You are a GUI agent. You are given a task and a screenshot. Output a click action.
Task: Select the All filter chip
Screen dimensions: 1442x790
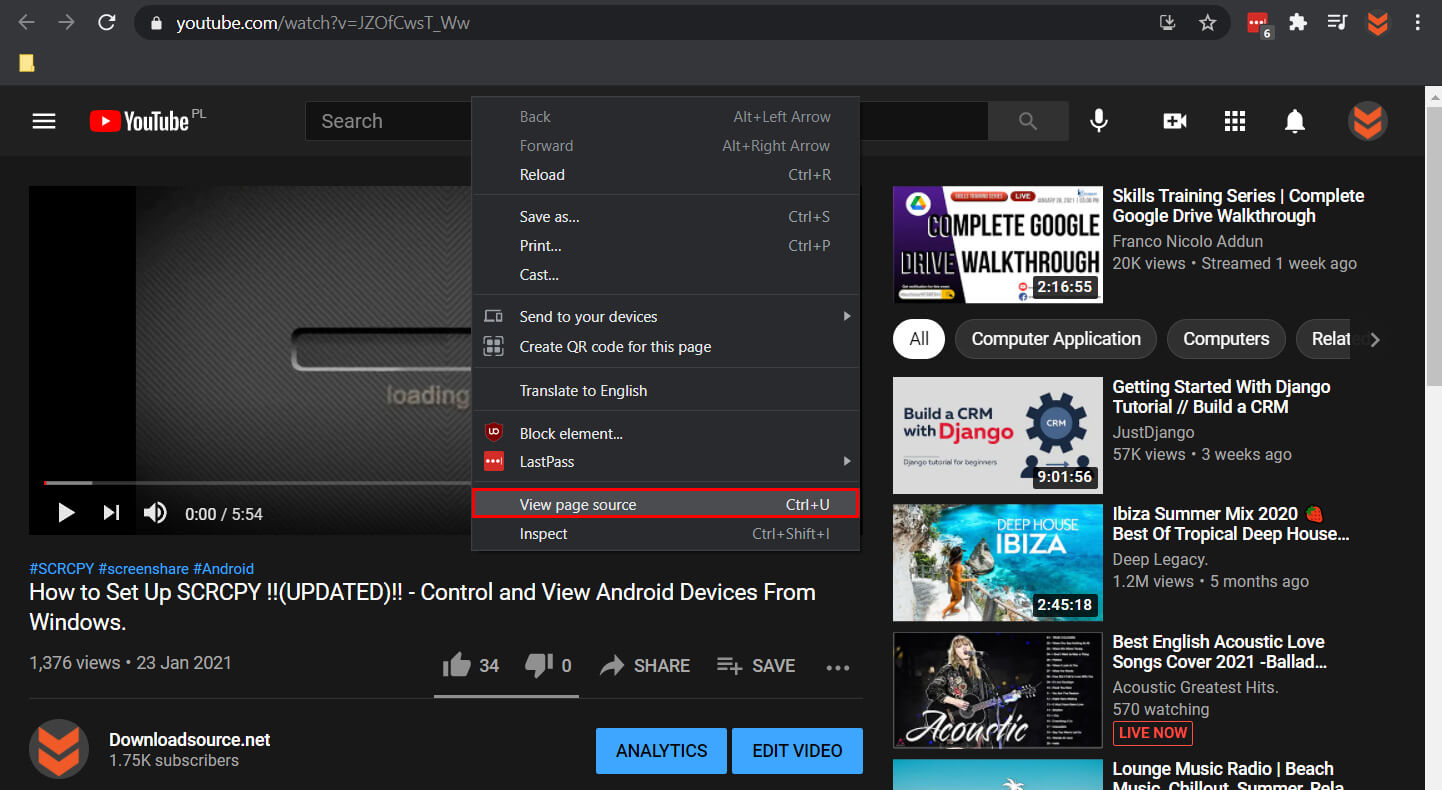[919, 339]
